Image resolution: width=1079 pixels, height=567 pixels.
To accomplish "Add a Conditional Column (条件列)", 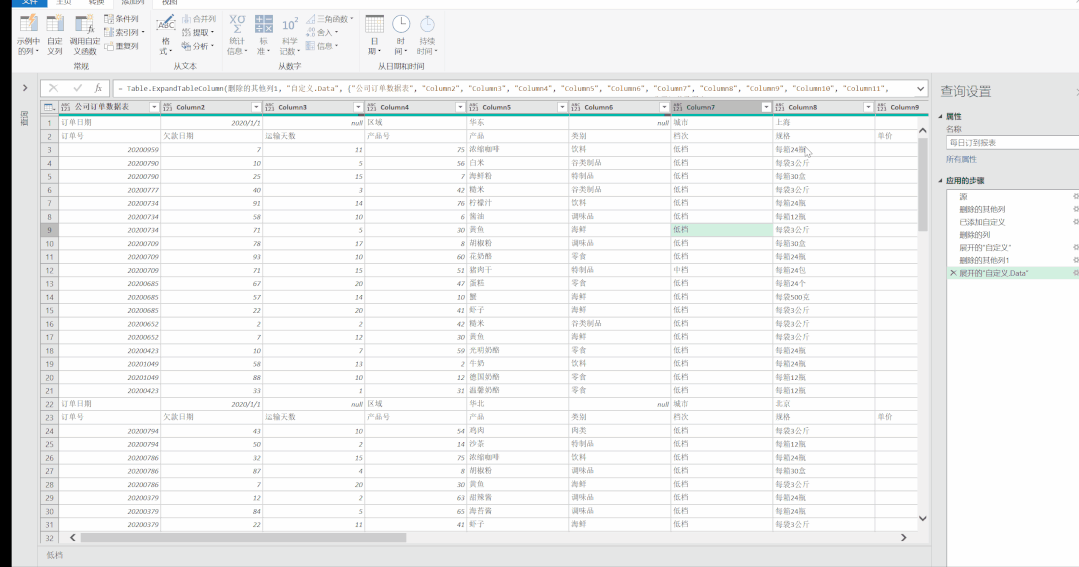I will tap(121, 19).
